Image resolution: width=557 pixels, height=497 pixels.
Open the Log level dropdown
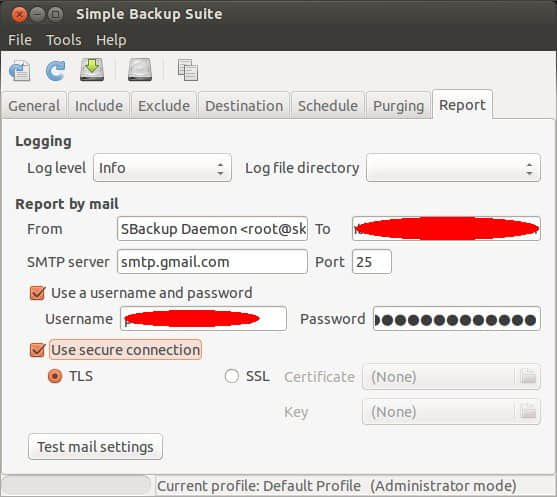click(162, 168)
